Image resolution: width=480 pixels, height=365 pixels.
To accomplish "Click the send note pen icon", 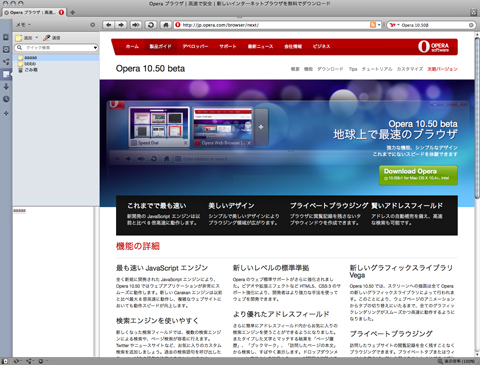I will (47, 38).
